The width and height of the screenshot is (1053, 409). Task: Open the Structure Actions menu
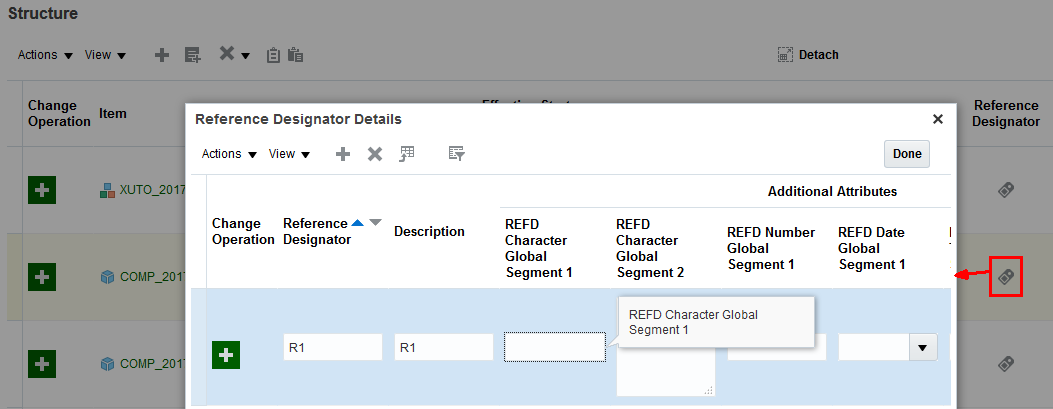tap(45, 55)
